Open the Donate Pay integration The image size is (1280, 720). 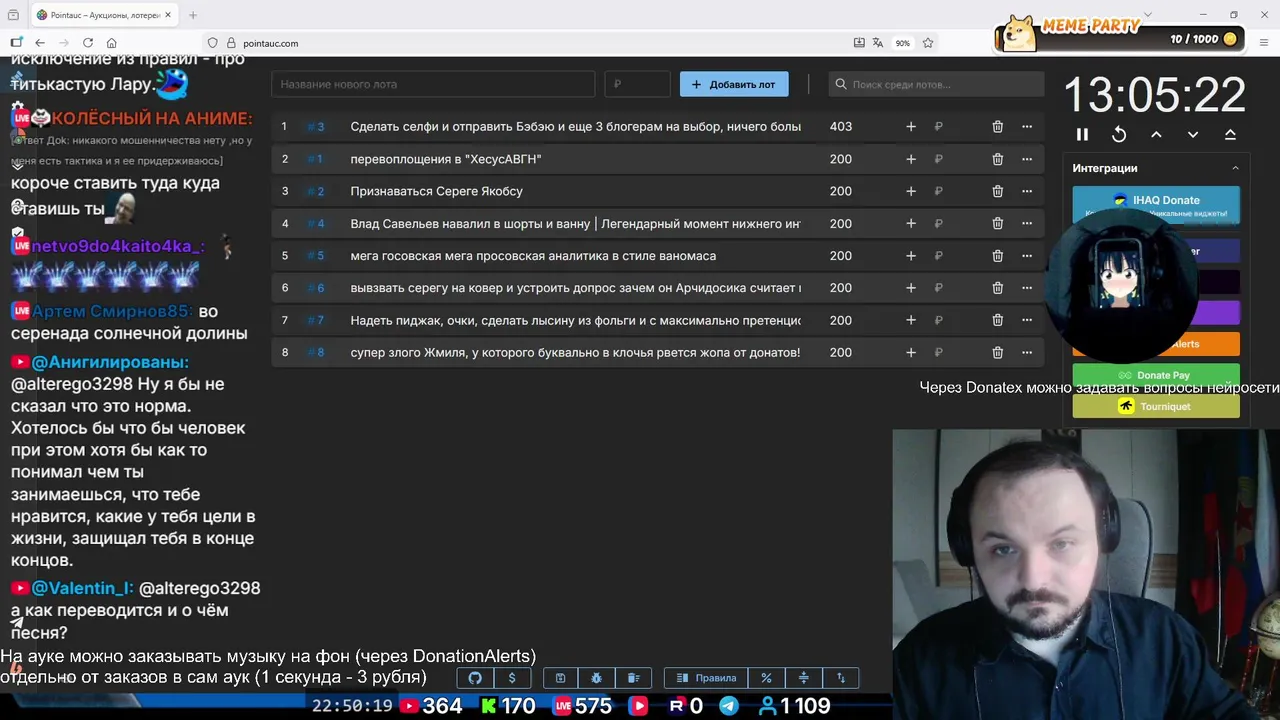(x=1156, y=375)
